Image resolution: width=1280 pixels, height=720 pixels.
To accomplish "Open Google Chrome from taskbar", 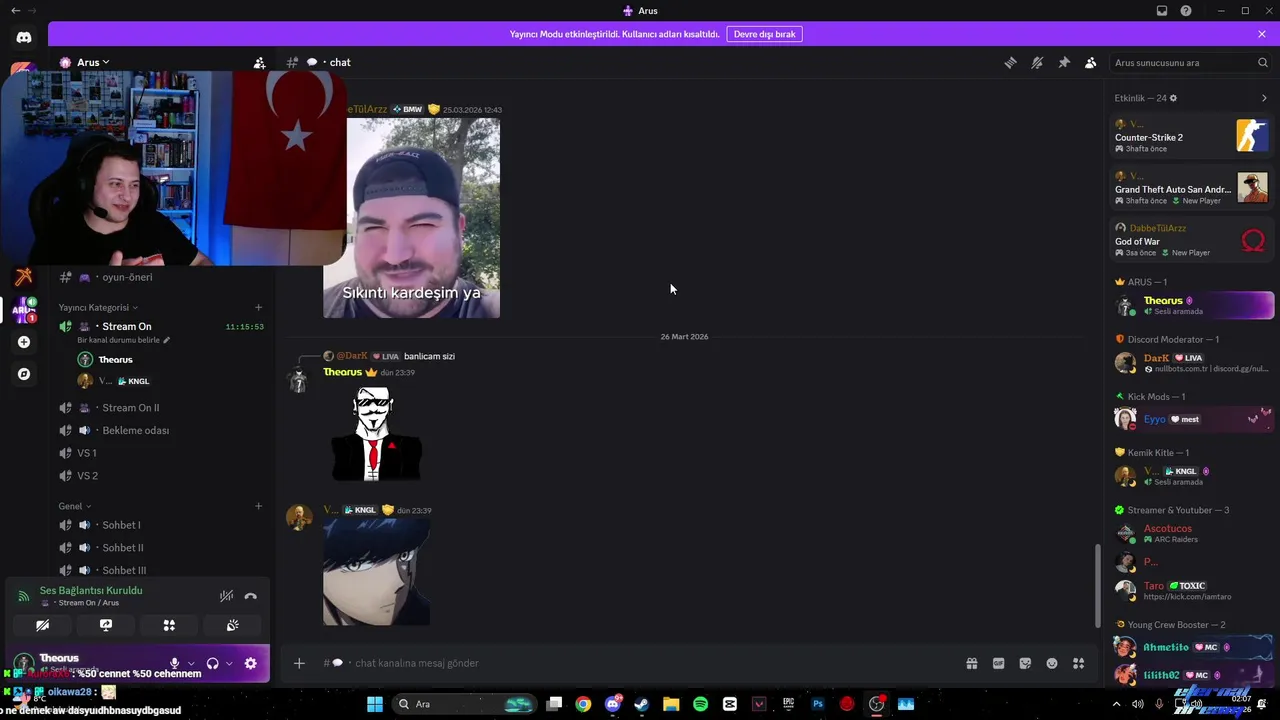I will 583,704.
